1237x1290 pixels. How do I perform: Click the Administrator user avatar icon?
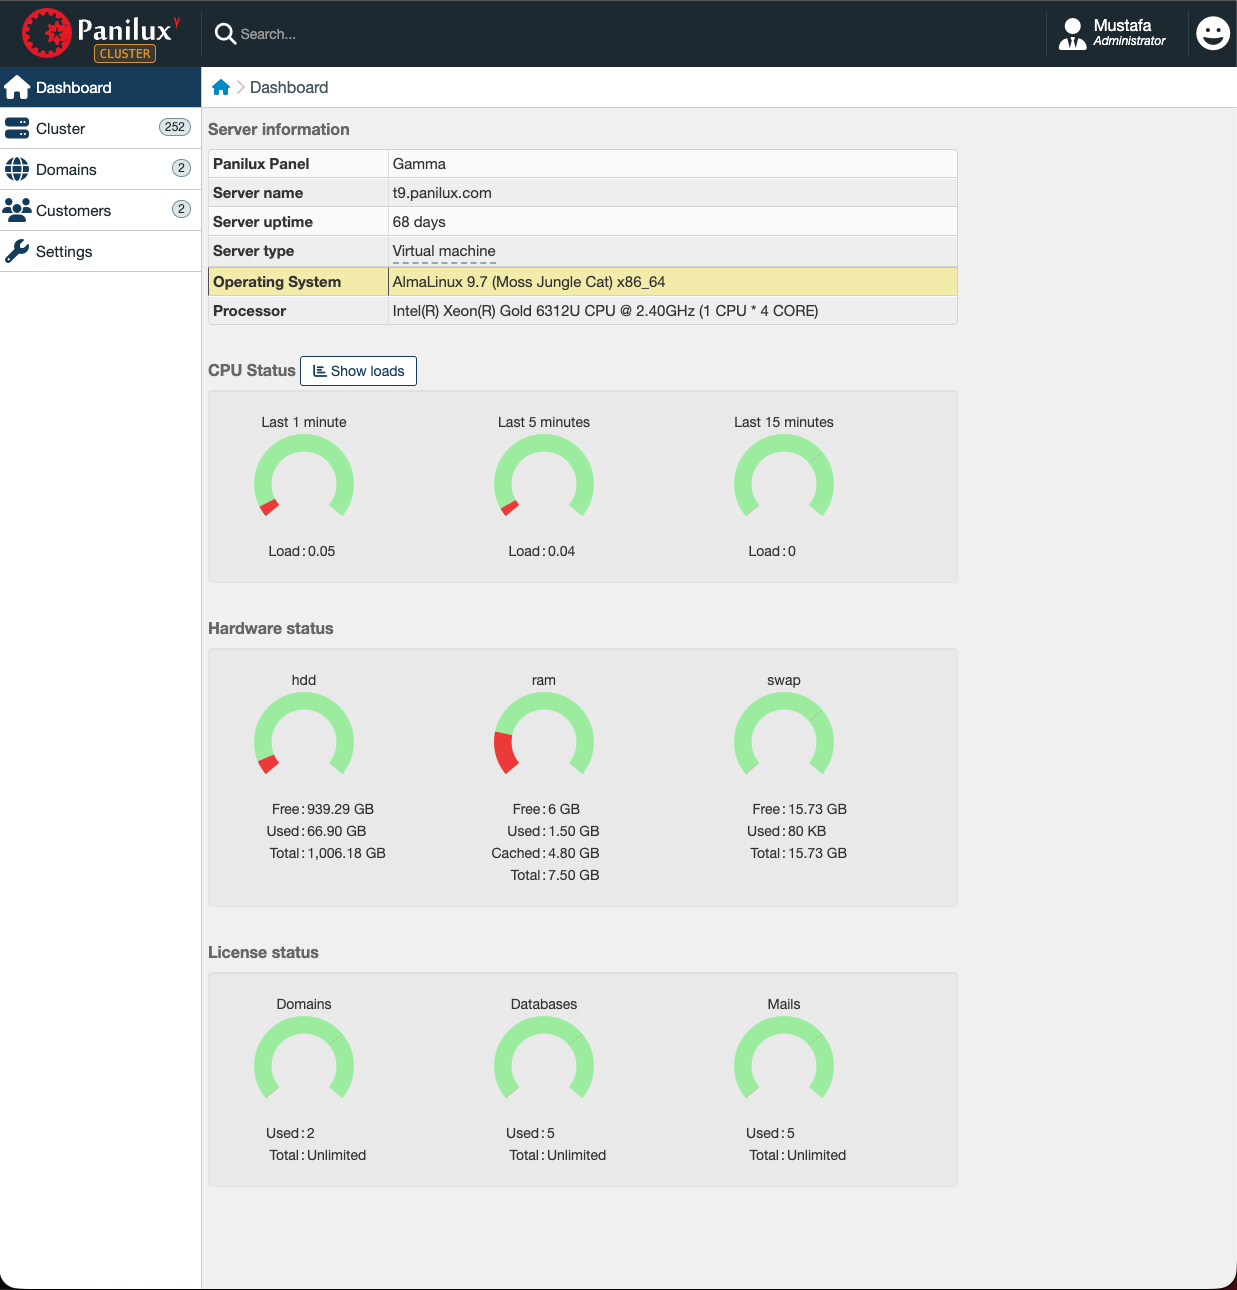pos(1072,34)
